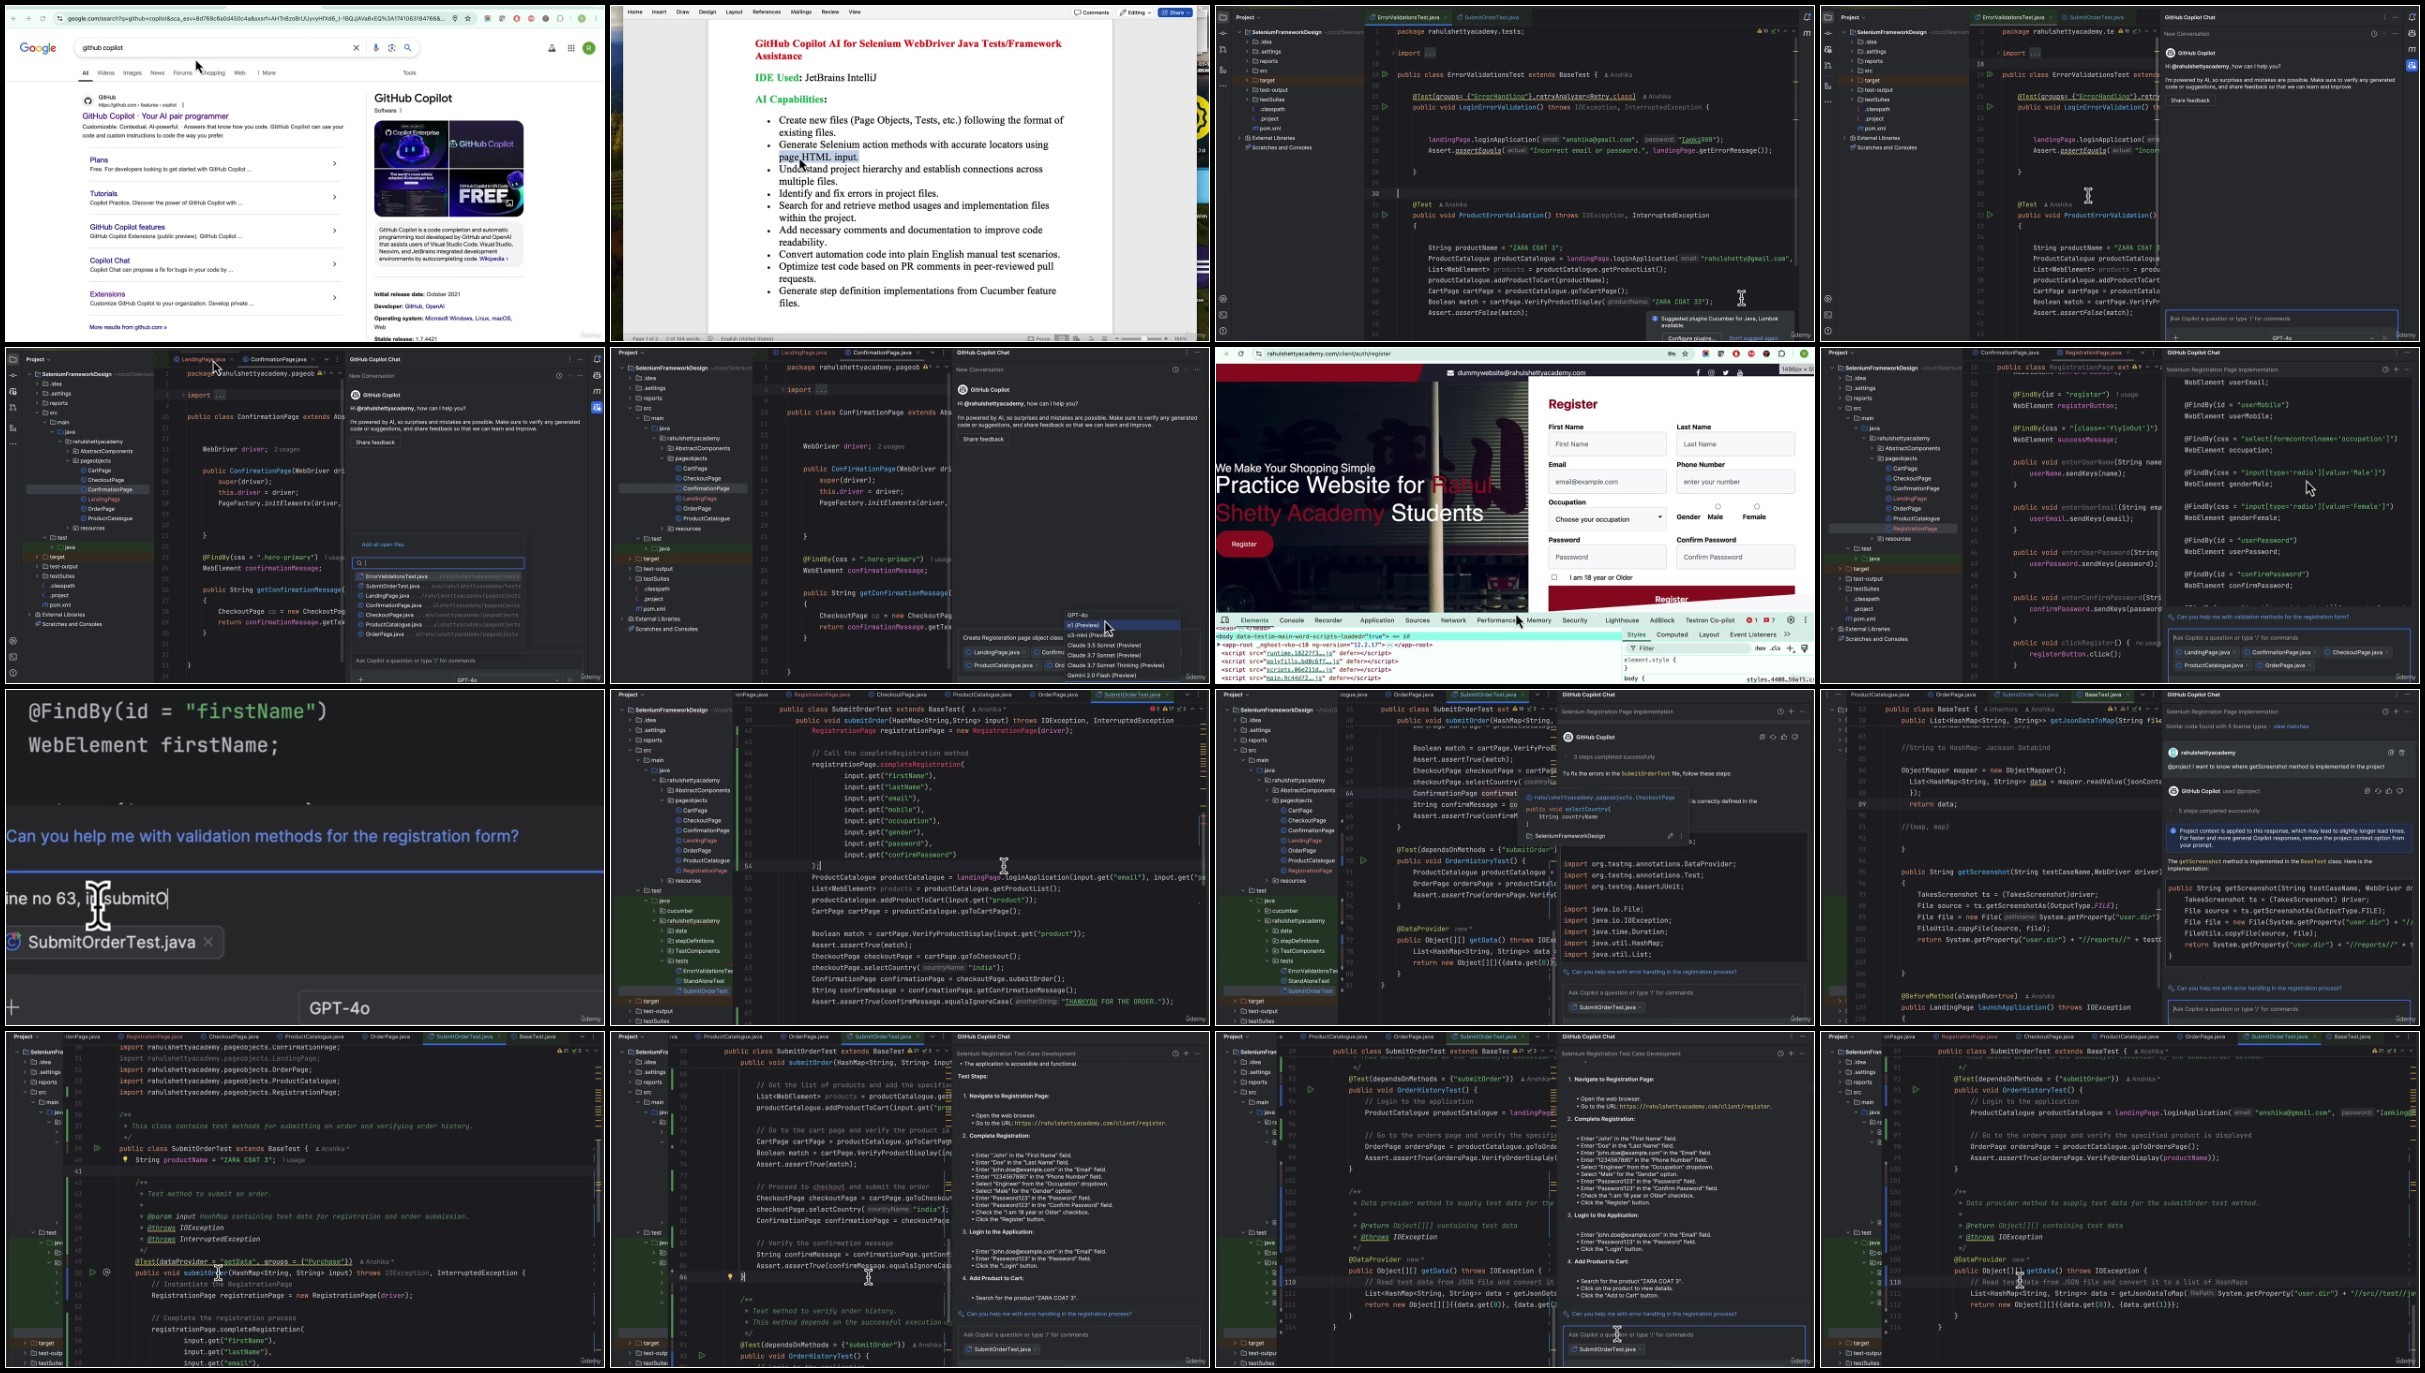2425x1373 pixels.
Task: Click the round red Register button on the hero banner
Action: 1244,544
